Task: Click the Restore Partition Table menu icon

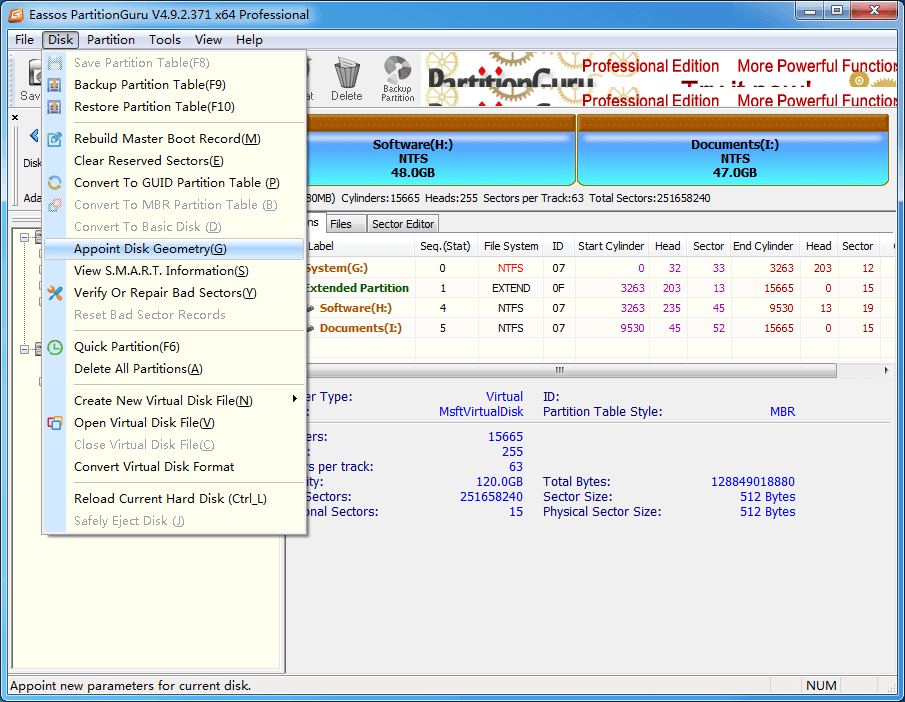Action: (55, 107)
